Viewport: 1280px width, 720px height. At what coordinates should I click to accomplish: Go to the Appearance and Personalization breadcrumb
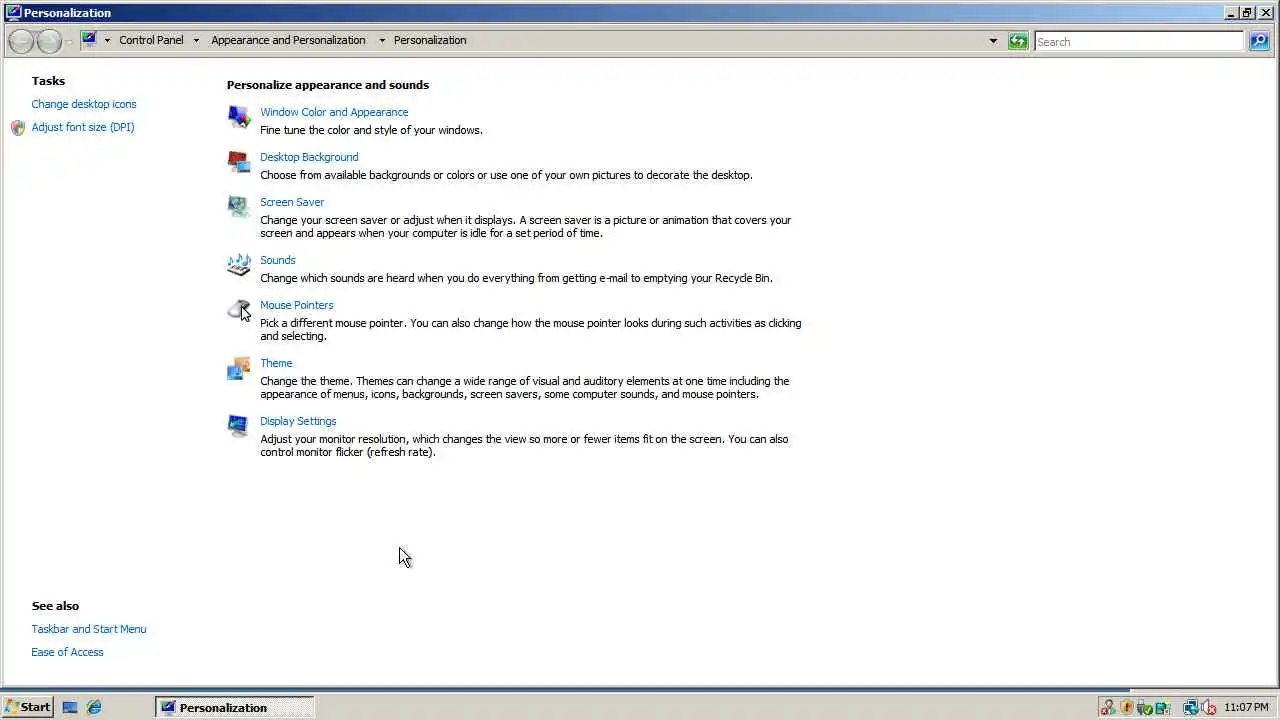(288, 40)
